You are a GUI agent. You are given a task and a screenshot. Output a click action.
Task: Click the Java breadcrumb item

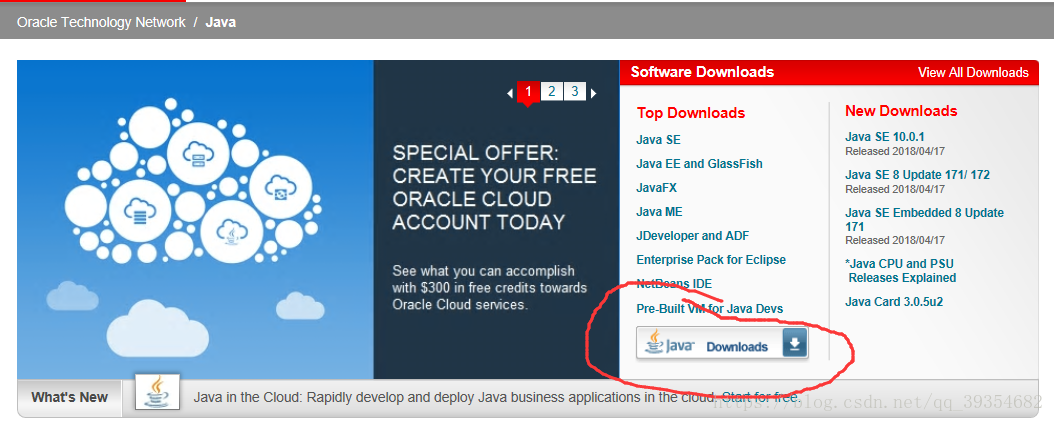pos(220,22)
